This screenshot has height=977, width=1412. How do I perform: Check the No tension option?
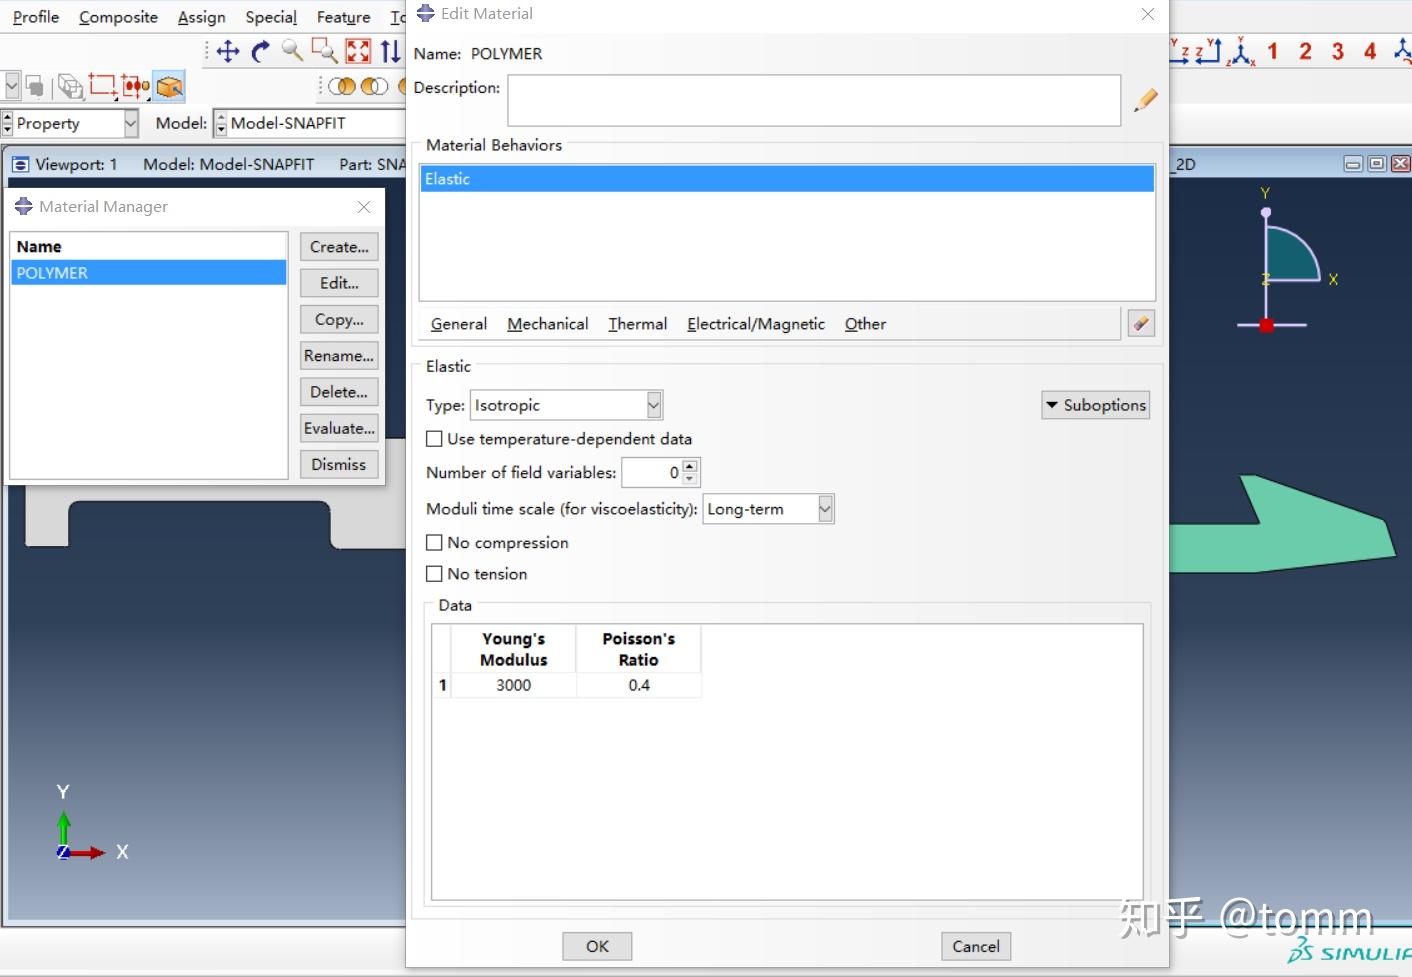(434, 574)
